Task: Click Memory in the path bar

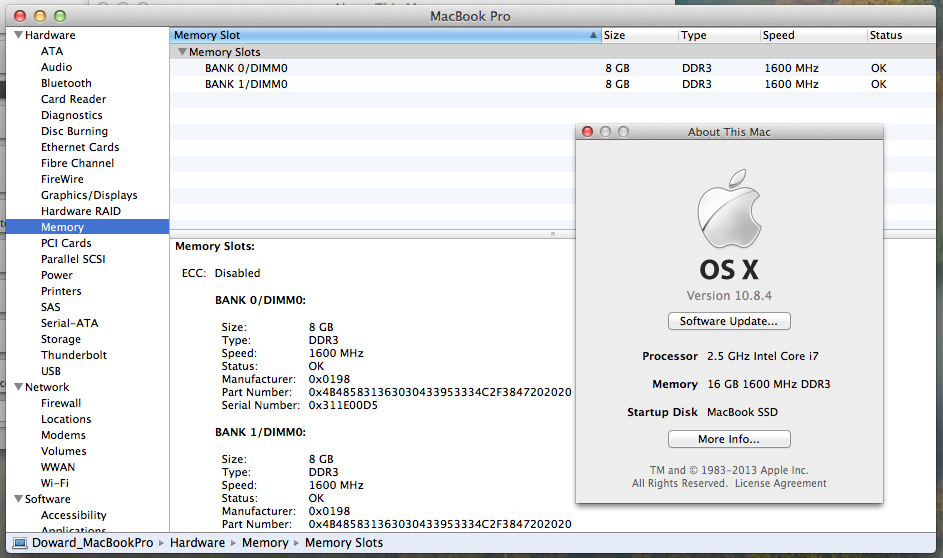Action: (x=265, y=543)
